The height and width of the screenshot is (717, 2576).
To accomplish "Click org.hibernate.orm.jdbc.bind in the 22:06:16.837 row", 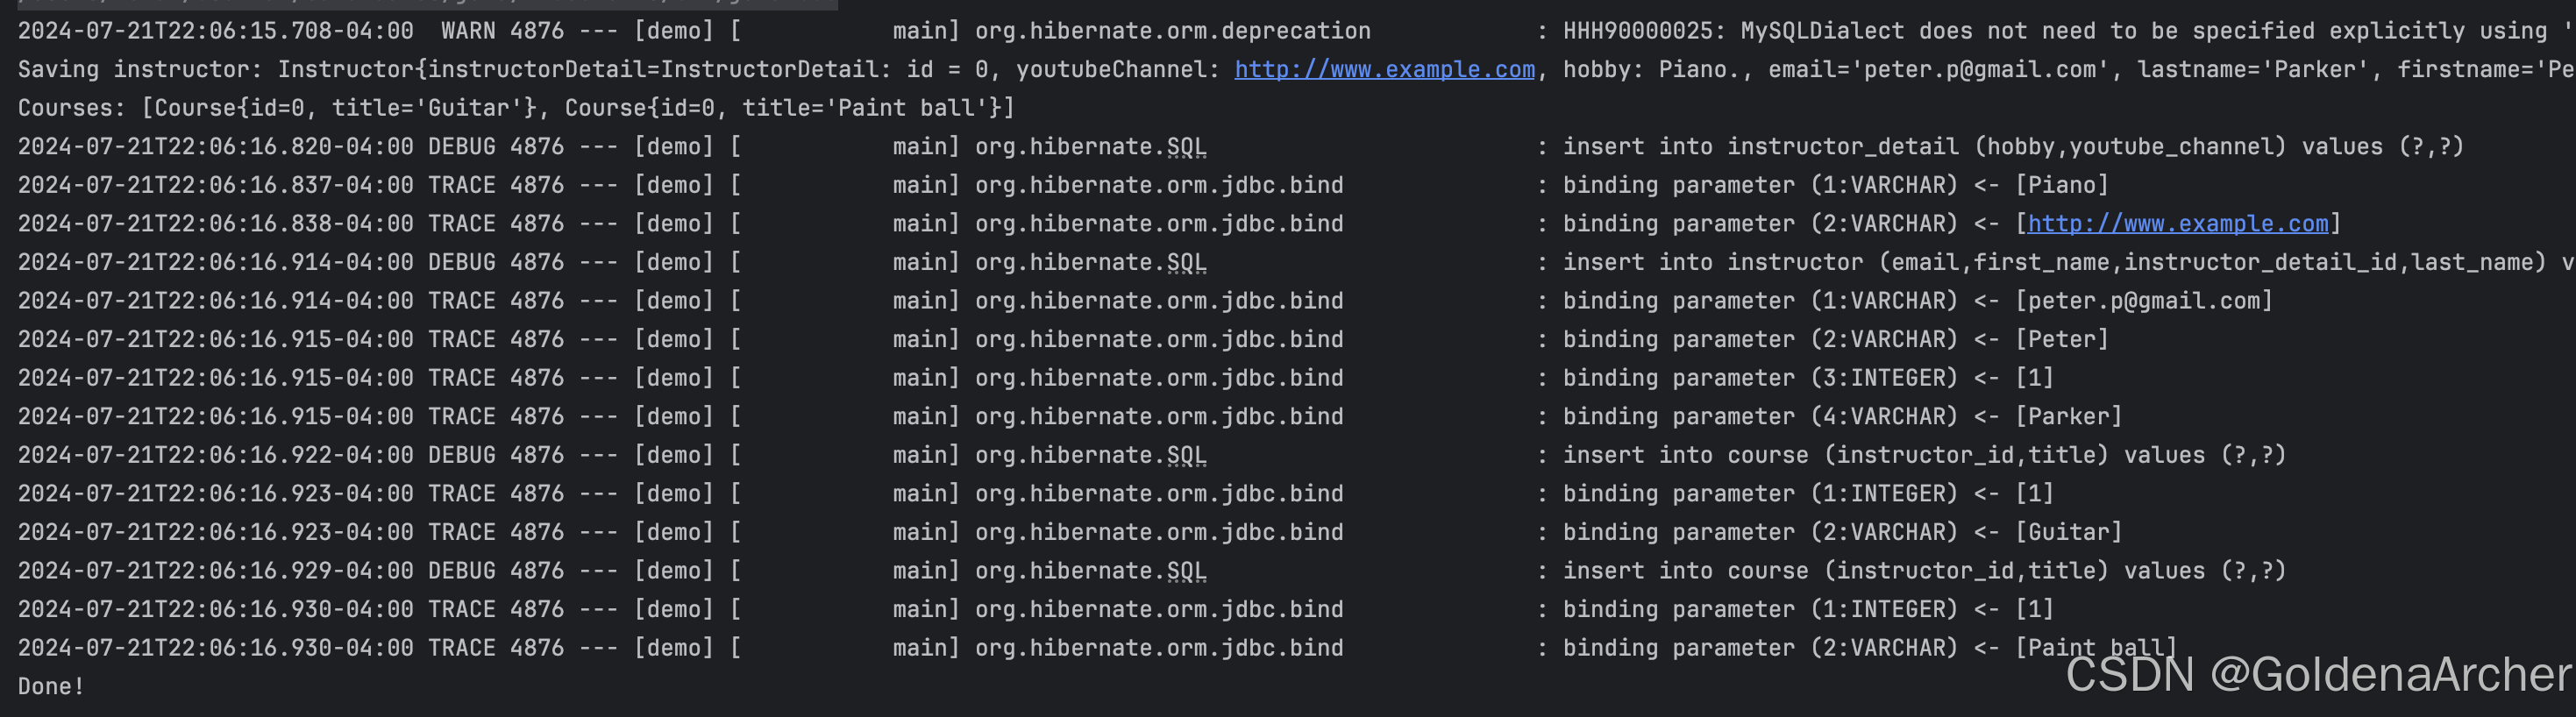I will point(1159,185).
